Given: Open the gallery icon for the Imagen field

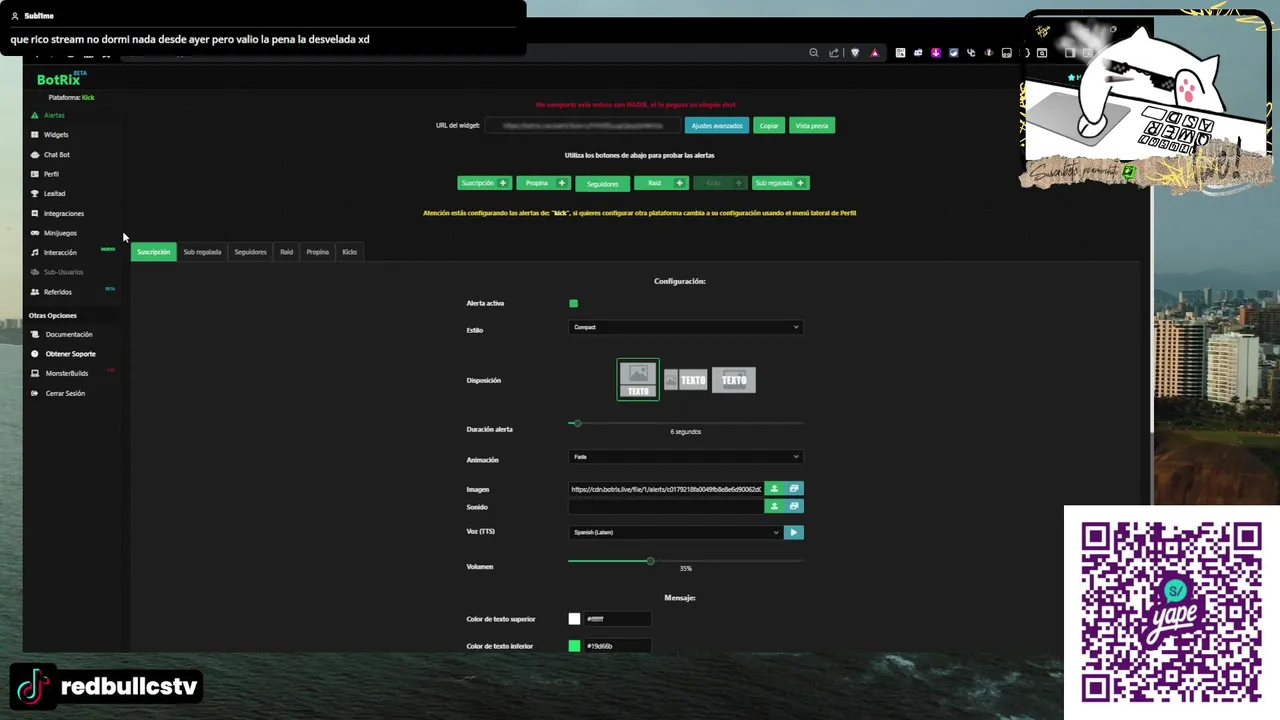Looking at the screenshot, I should click(x=794, y=489).
